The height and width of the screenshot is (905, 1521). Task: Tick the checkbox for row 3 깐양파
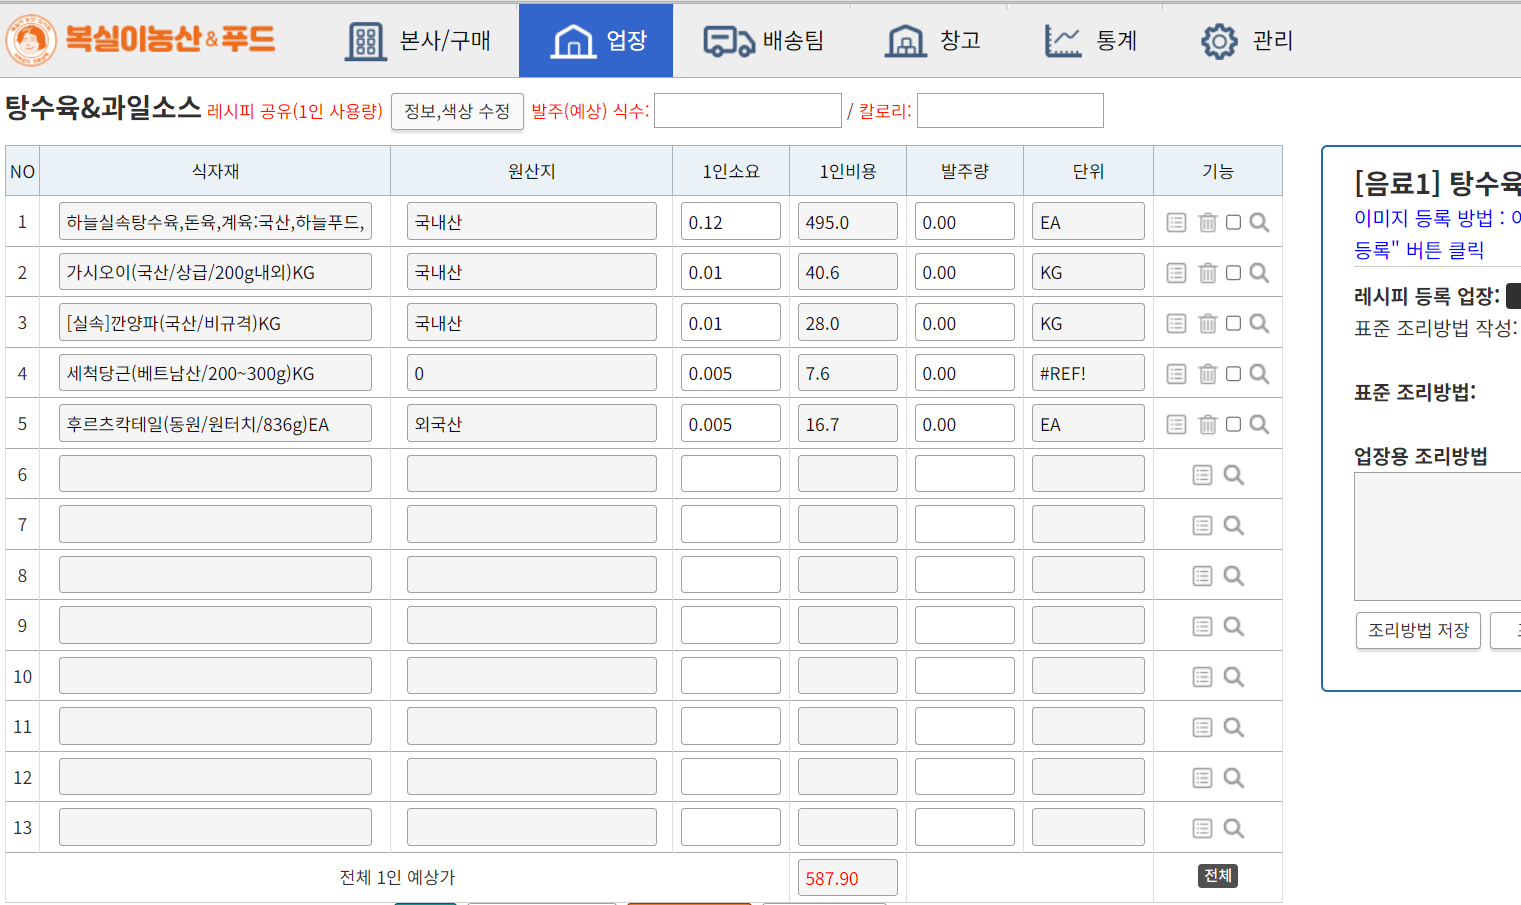1233,324
